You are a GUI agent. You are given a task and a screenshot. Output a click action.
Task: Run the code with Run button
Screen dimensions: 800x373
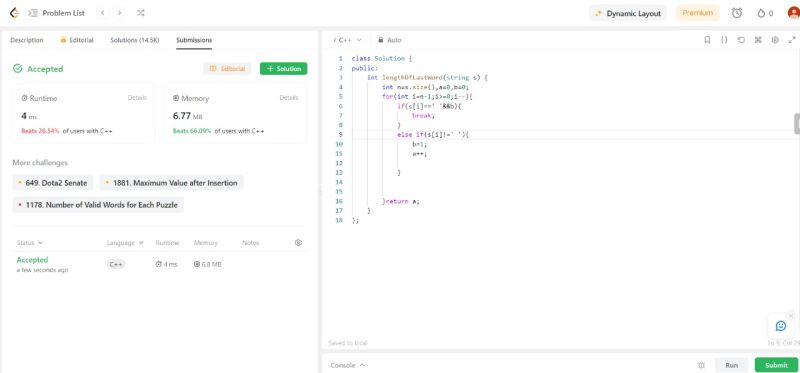tap(732, 365)
